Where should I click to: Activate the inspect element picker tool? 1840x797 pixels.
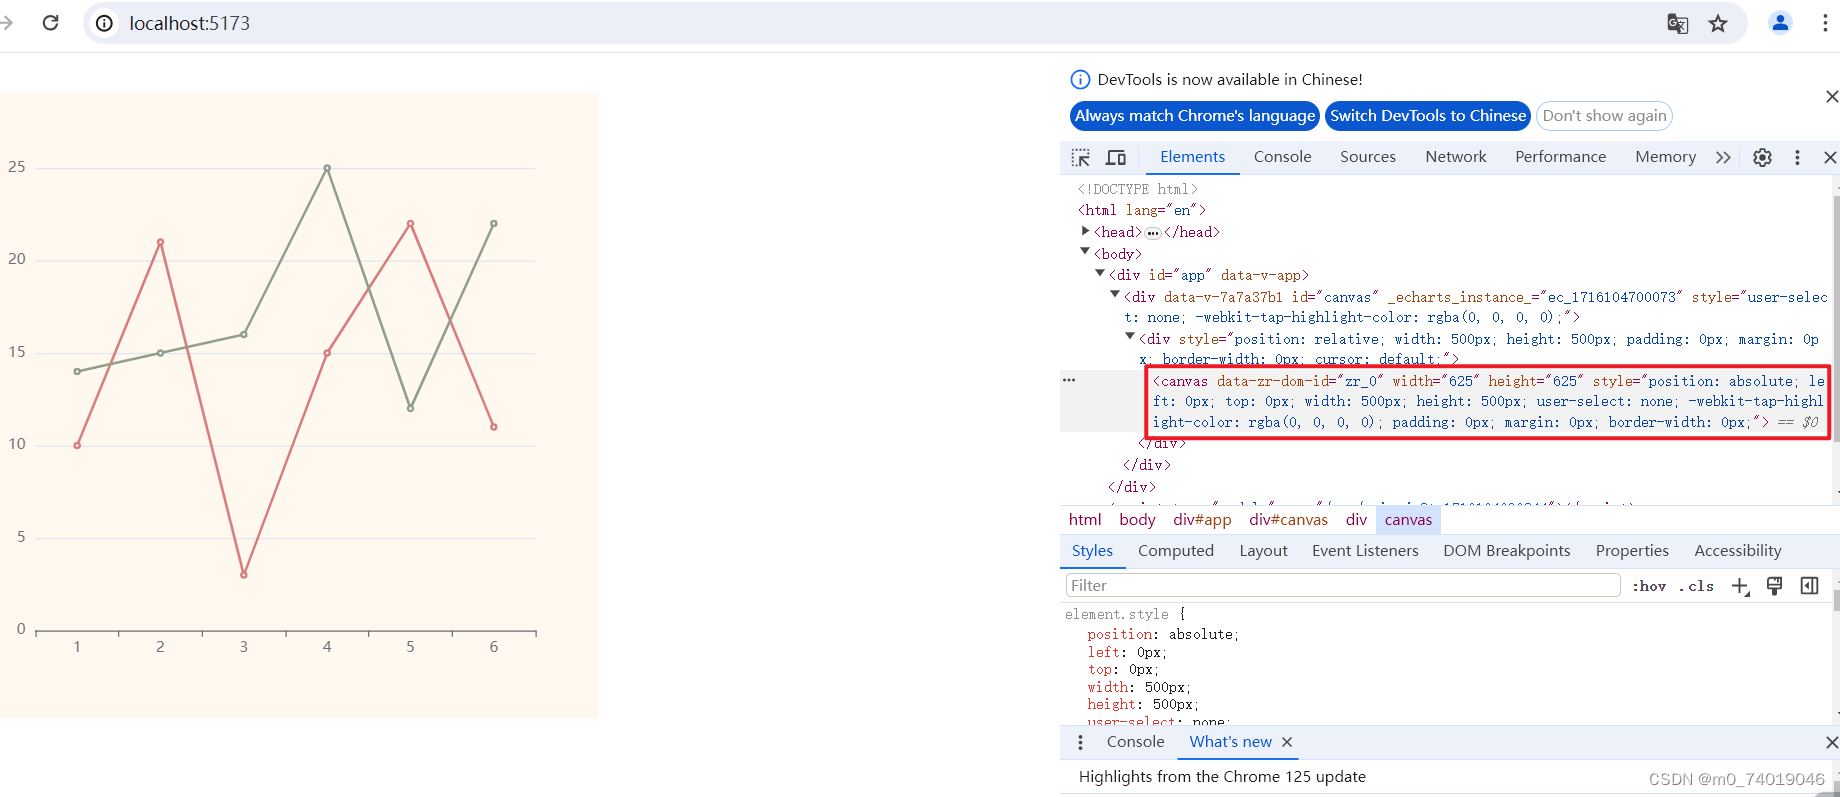(1081, 157)
